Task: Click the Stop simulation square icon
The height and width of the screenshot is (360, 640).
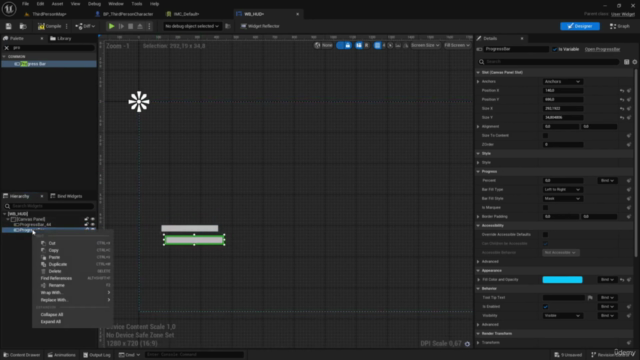Action: (131, 26)
